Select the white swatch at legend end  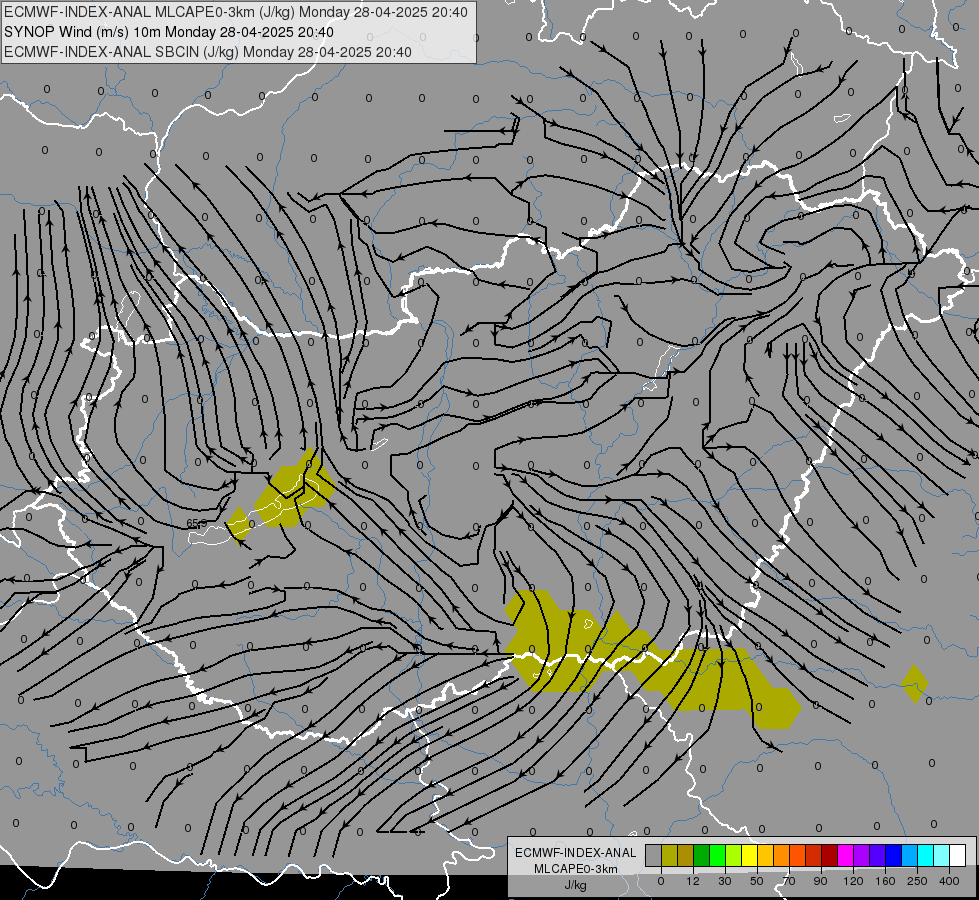[x=957, y=855]
